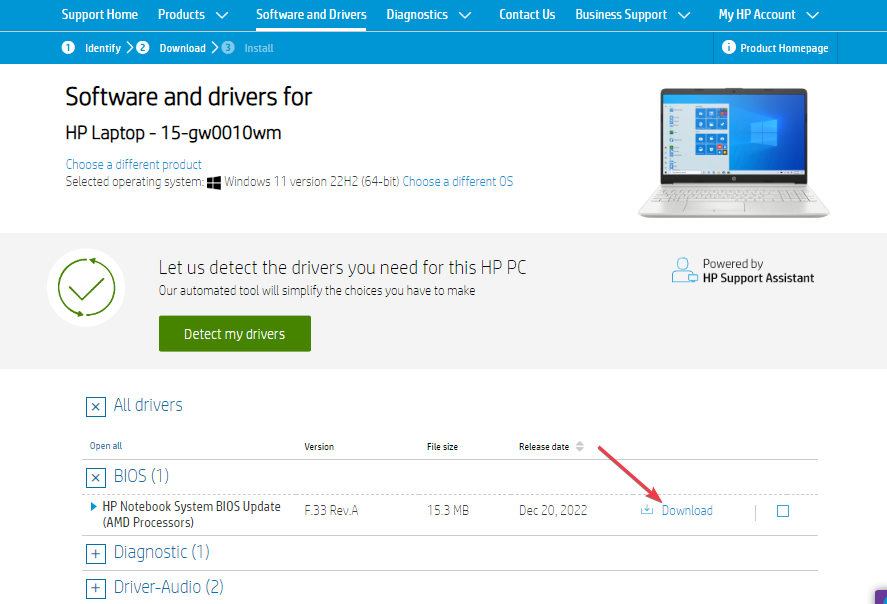Screen dimensions: 887x604
Task: Click the Windows logo icon
Action: [x=214, y=183]
